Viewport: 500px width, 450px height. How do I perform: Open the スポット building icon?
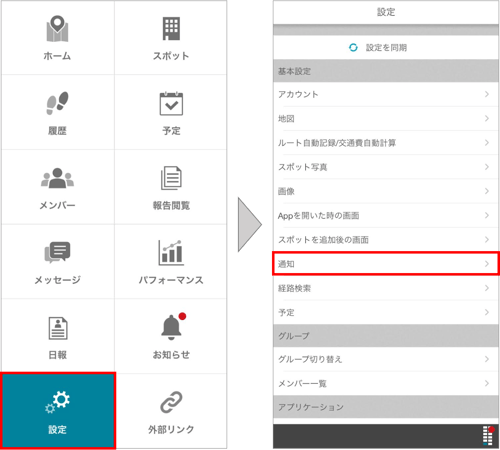point(171,29)
